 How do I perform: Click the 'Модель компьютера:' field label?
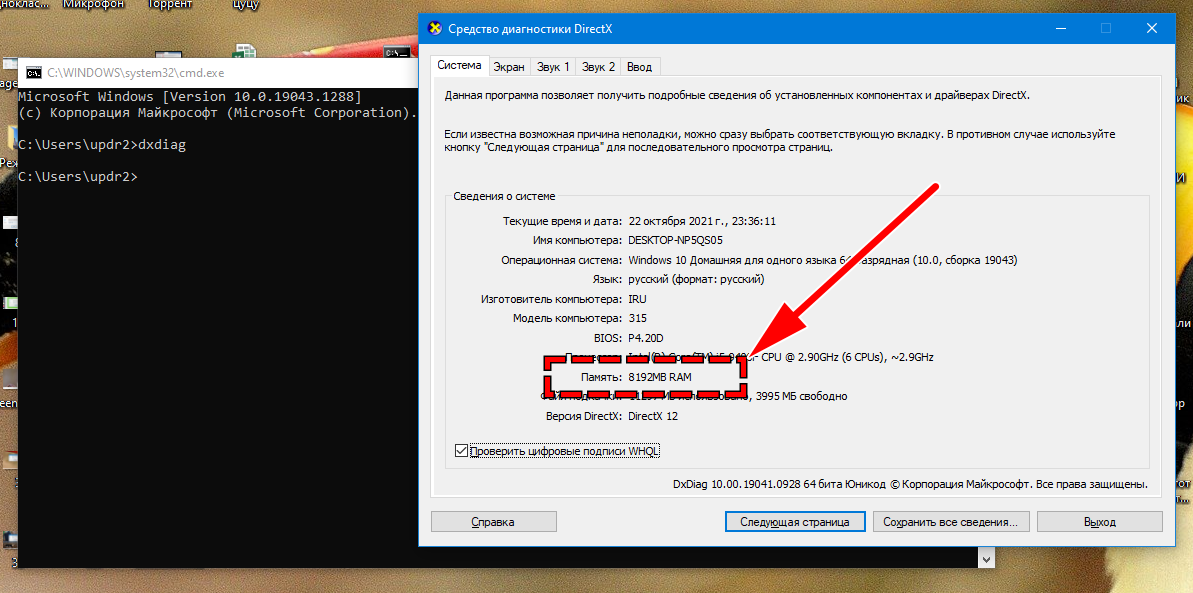(568, 318)
